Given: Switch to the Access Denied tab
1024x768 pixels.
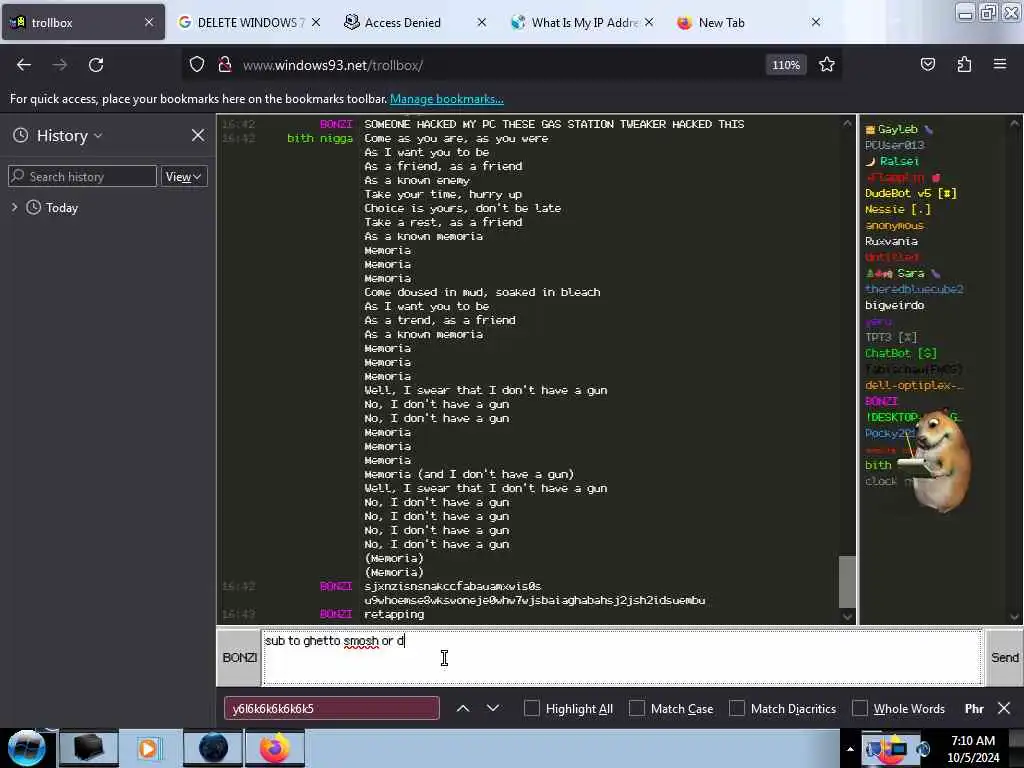Looking at the screenshot, I should tap(415, 22).
